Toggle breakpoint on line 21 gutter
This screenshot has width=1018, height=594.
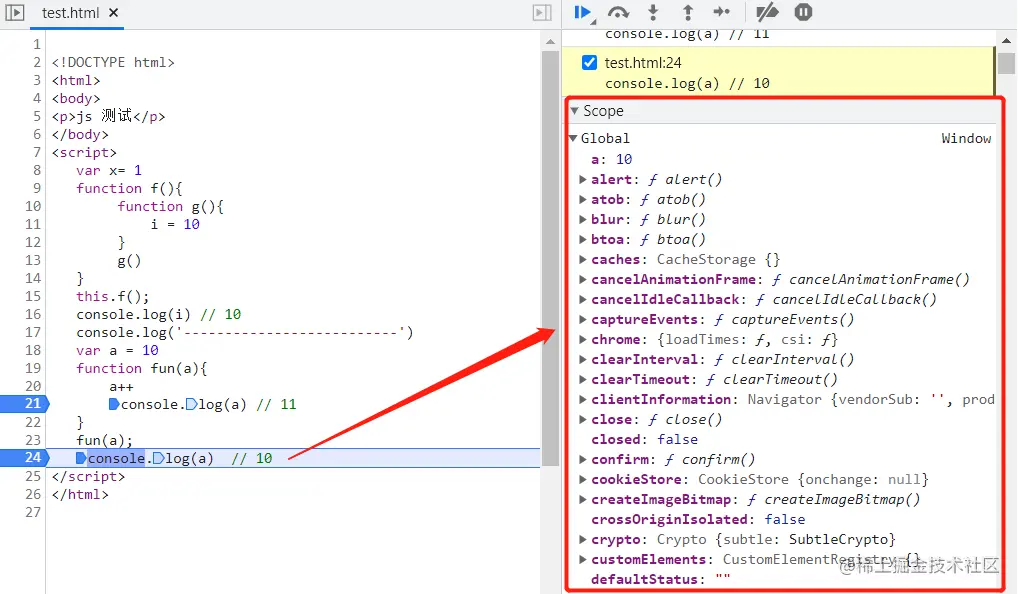[25, 404]
